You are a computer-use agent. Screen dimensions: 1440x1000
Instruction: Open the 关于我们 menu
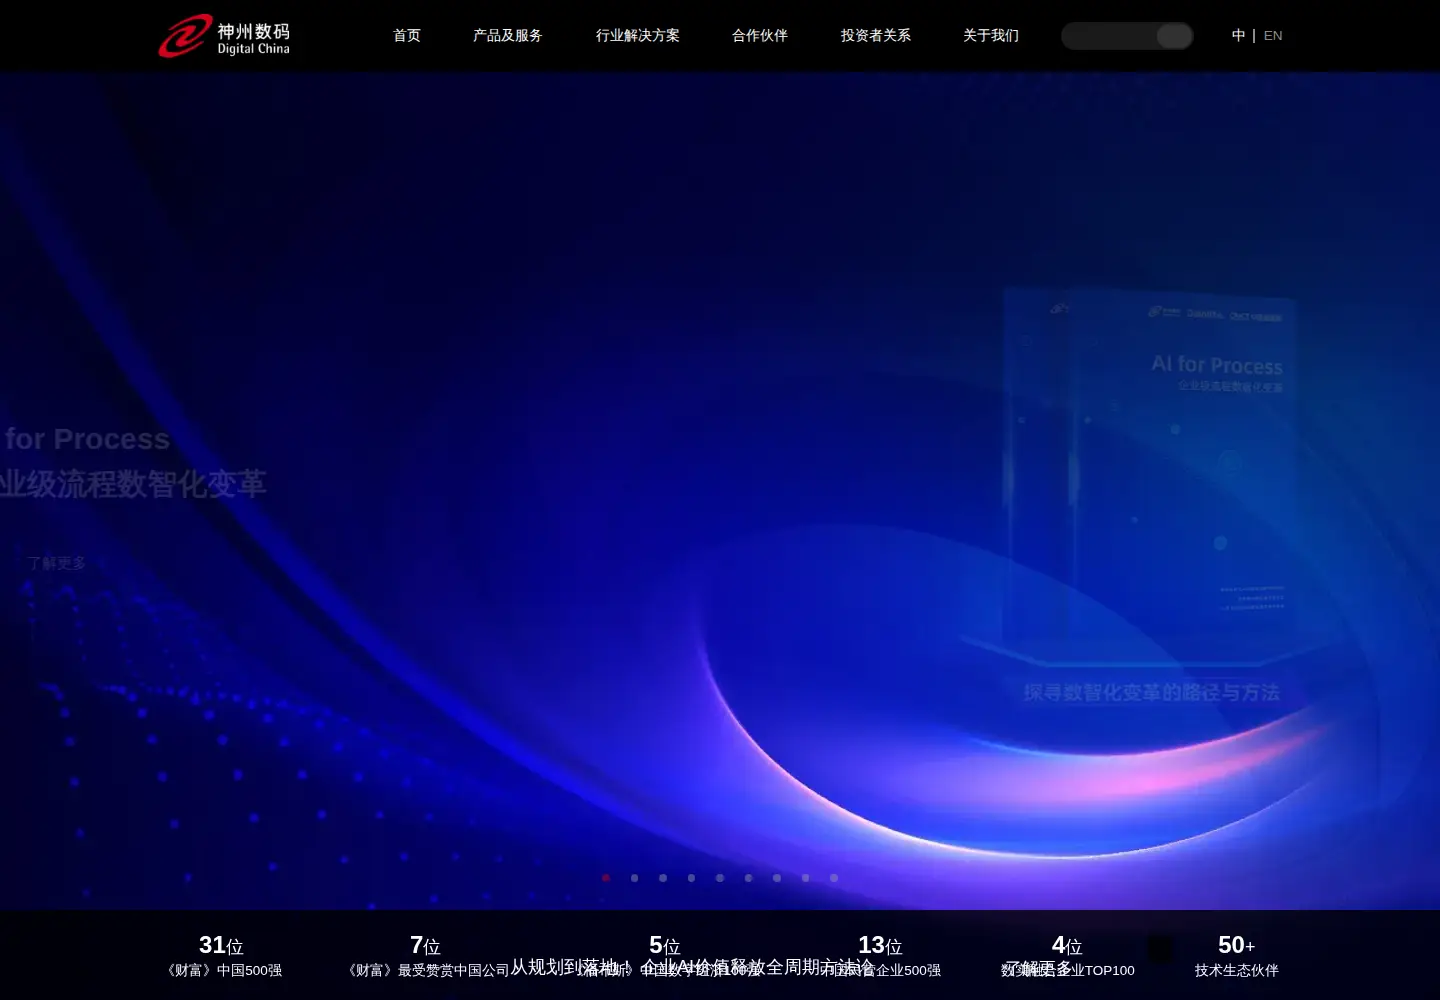991,36
